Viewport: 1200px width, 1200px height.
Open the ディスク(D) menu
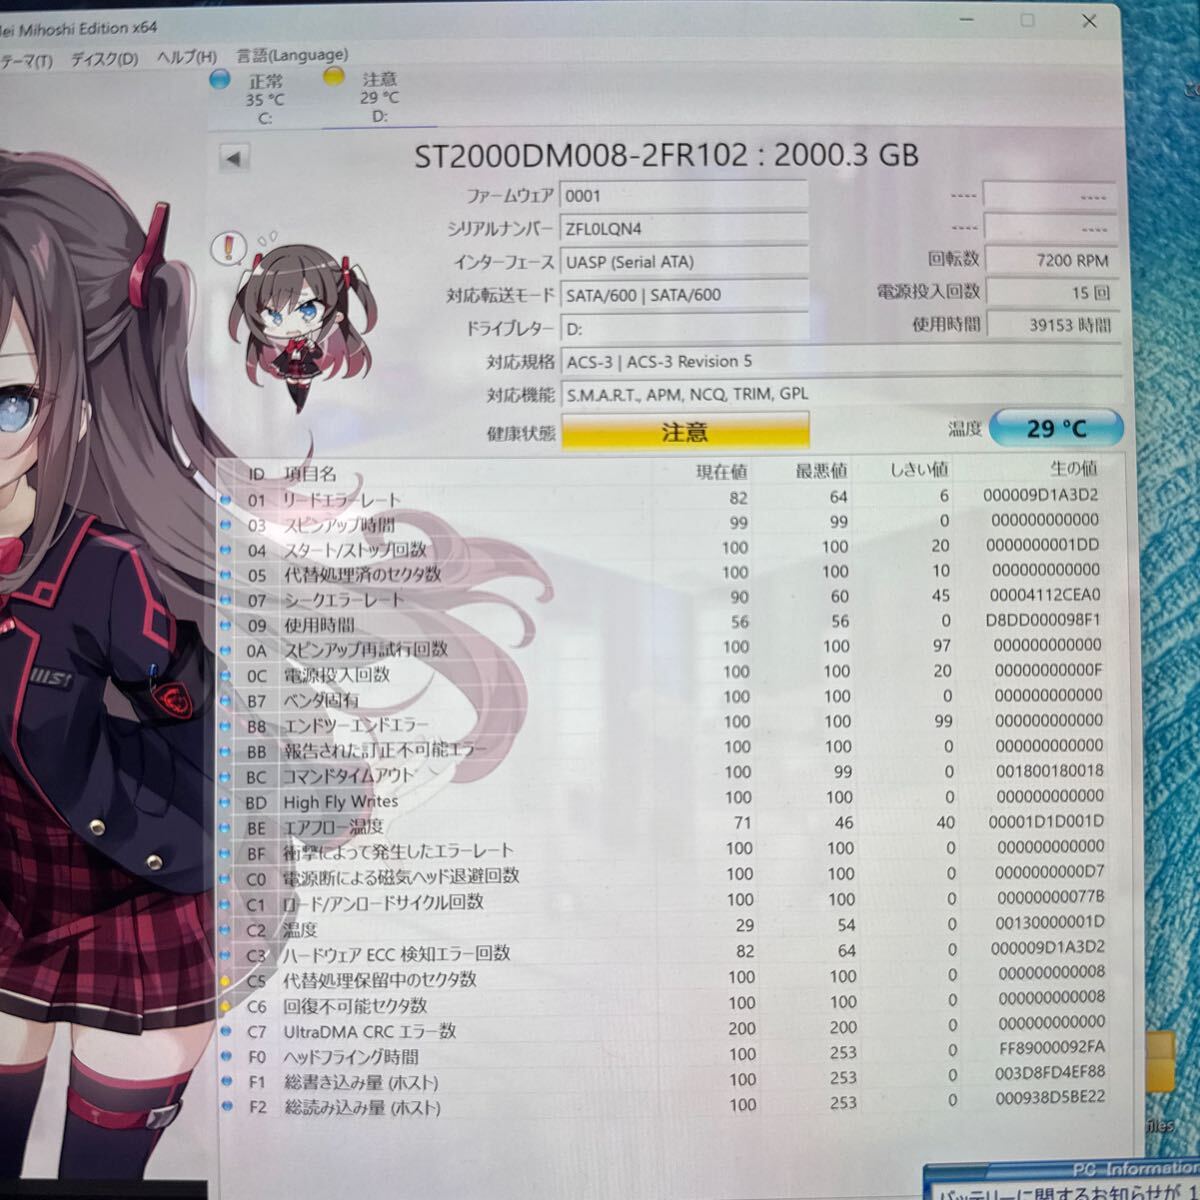coord(104,59)
